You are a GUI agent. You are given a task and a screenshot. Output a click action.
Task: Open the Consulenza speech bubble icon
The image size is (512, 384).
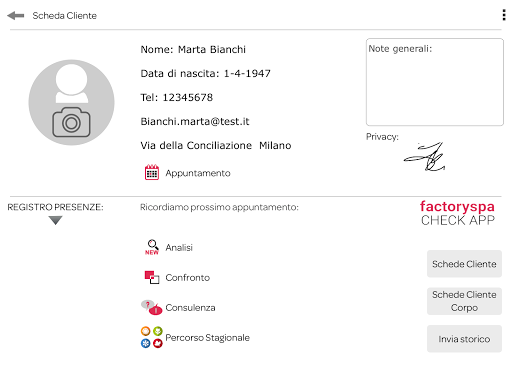pos(152,307)
